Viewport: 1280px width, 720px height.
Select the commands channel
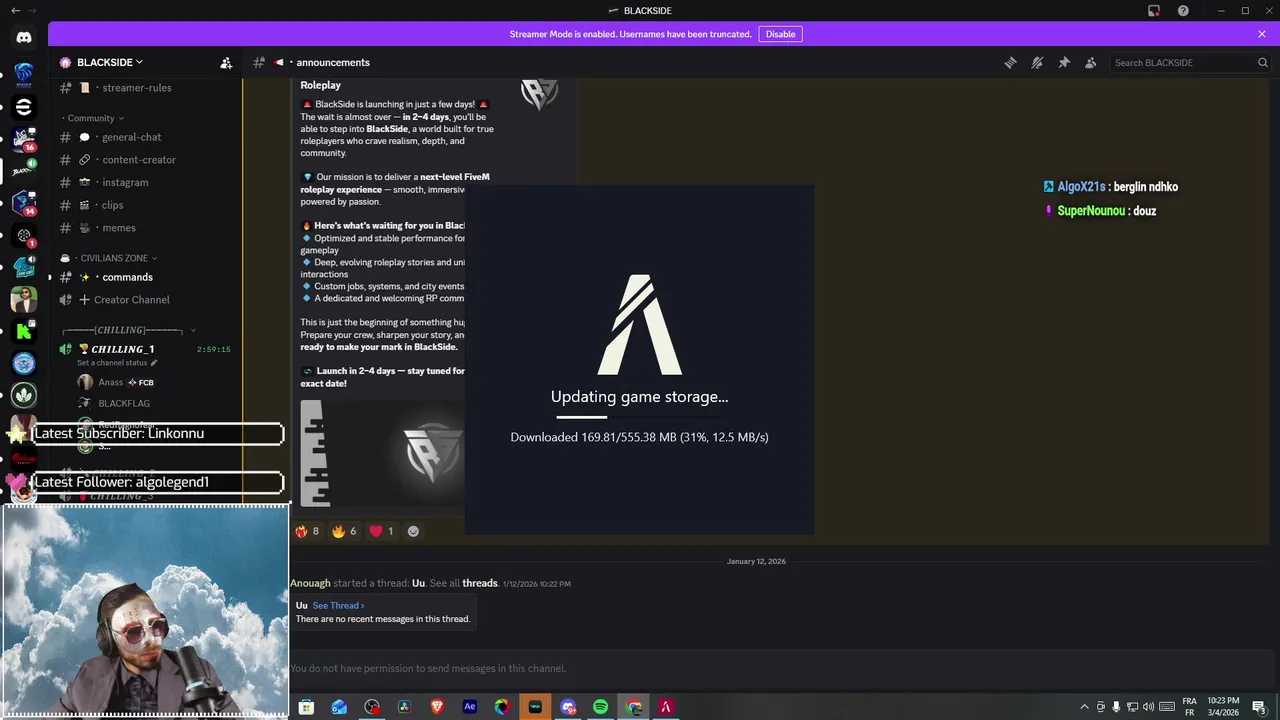pyautogui.click(x=127, y=277)
